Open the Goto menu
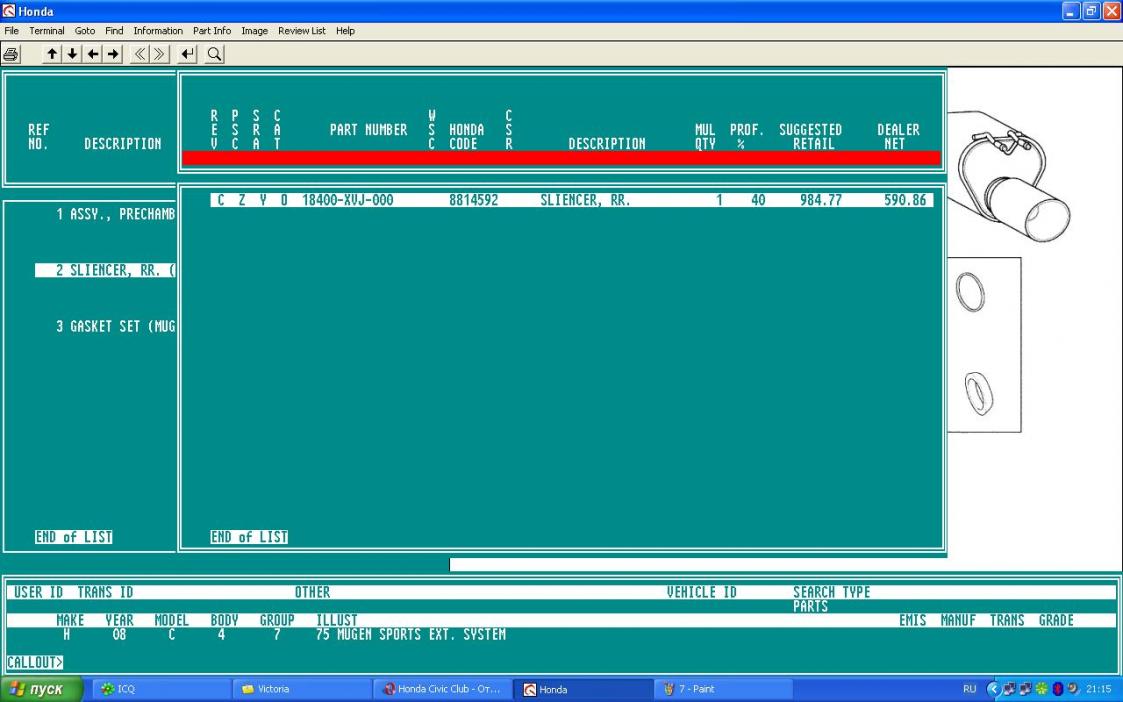This screenshot has width=1123, height=702. (x=85, y=31)
